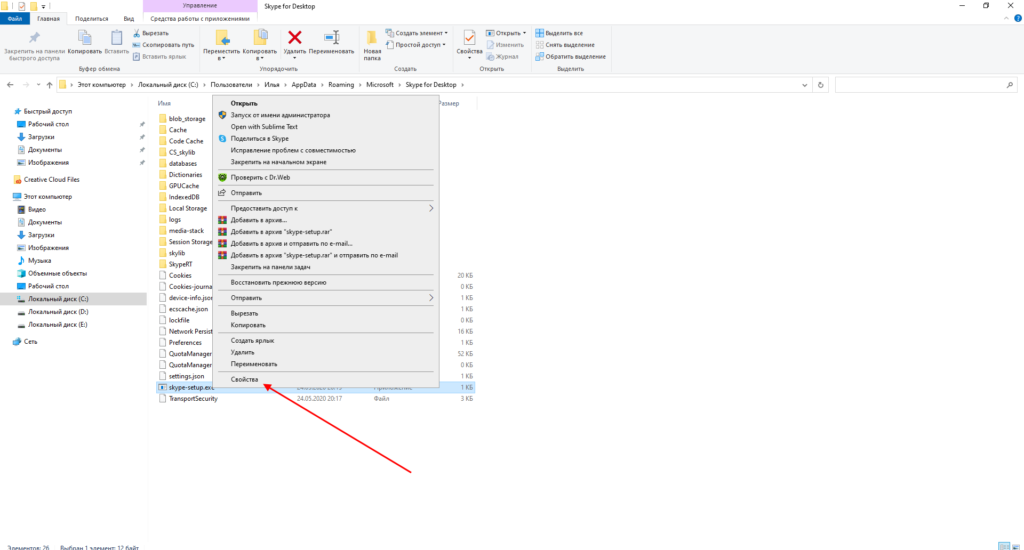Viewport: 1024px width, 550px height.
Task: Click the Имя column header
Action: click(164, 103)
